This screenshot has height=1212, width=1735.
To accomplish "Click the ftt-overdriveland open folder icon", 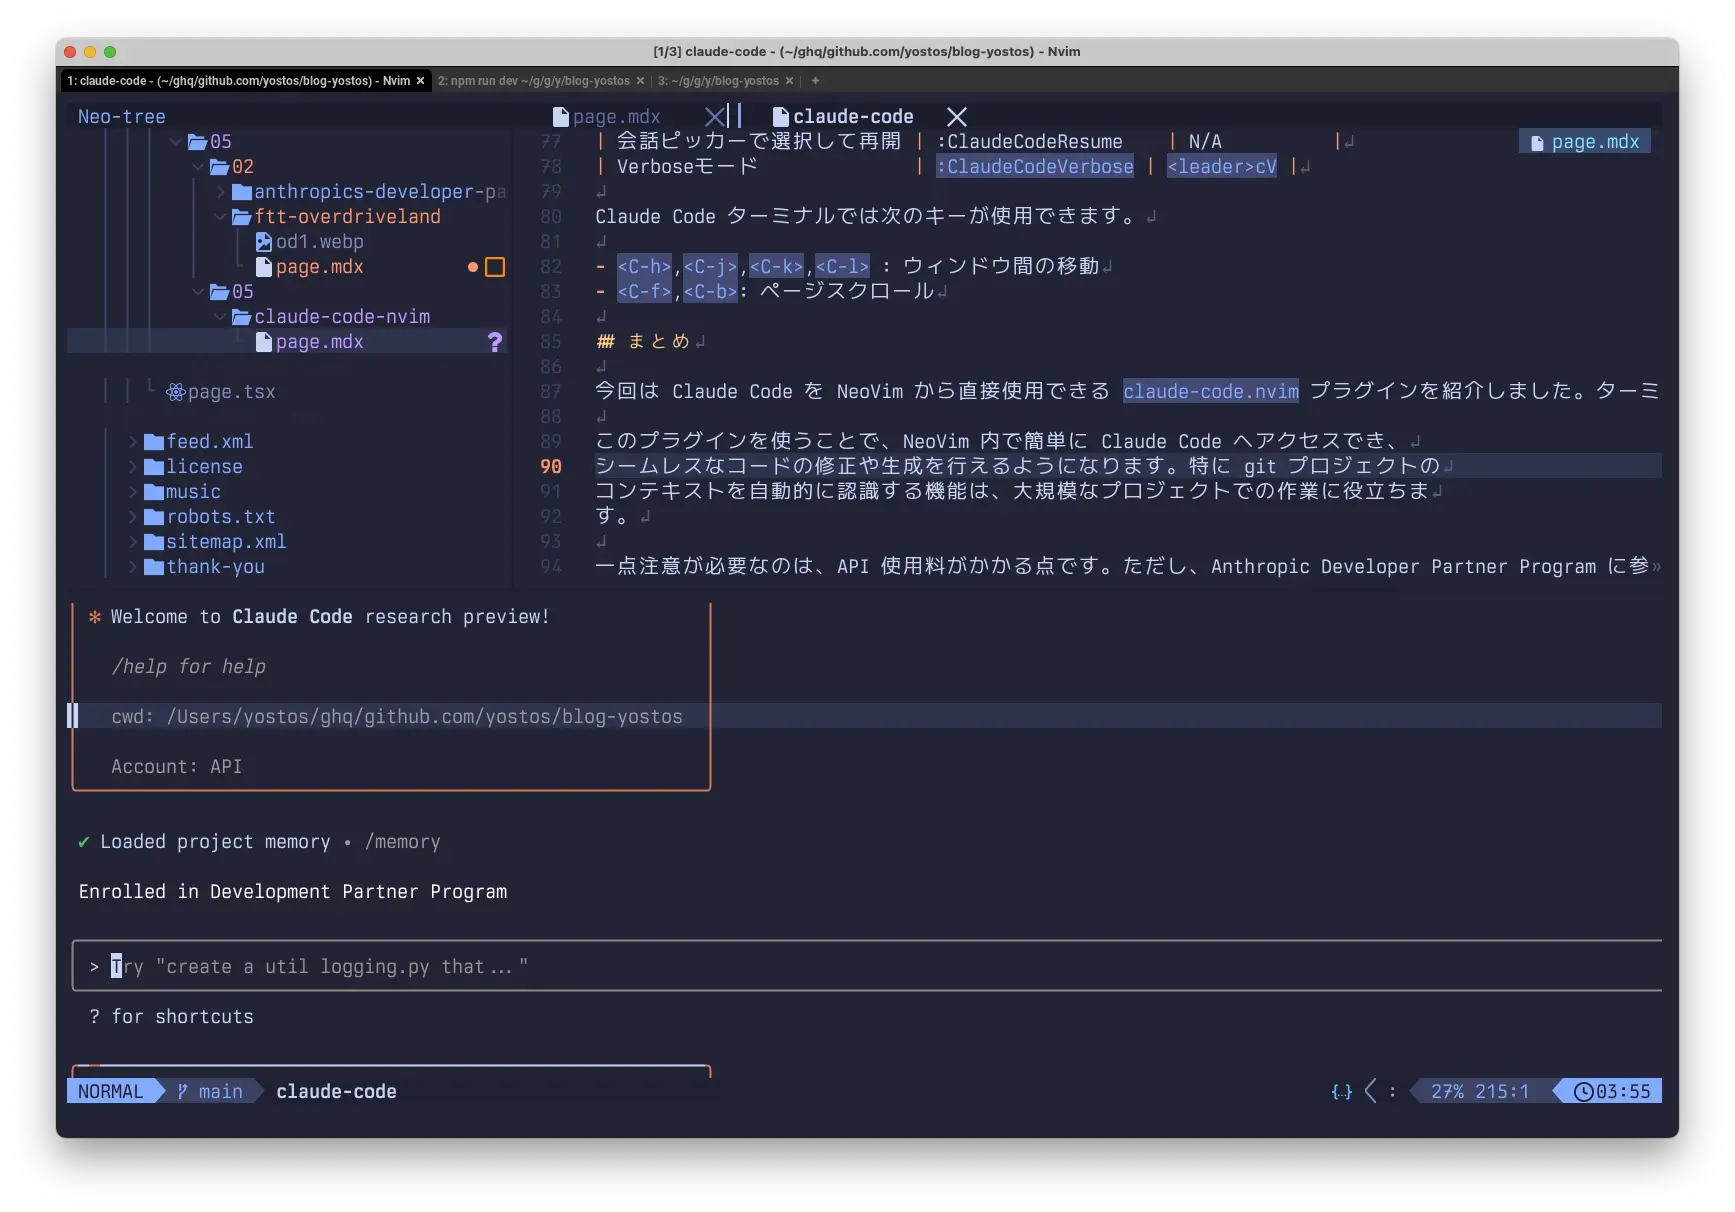I will [241, 217].
